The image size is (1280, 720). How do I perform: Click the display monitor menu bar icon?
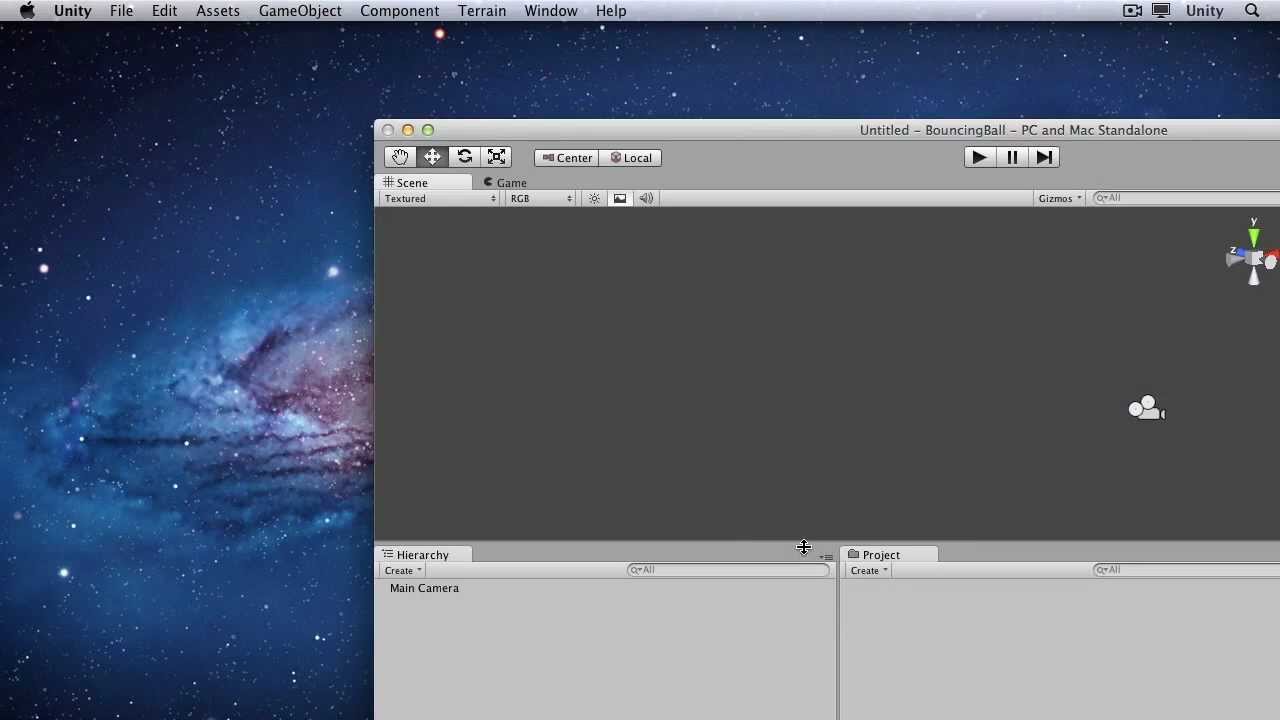point(1161,11)
